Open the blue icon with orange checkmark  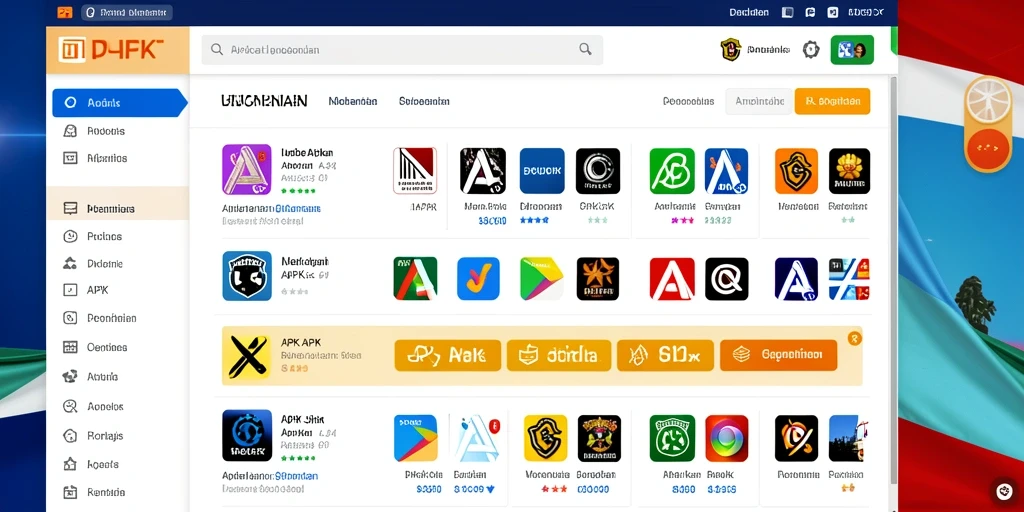478,278
